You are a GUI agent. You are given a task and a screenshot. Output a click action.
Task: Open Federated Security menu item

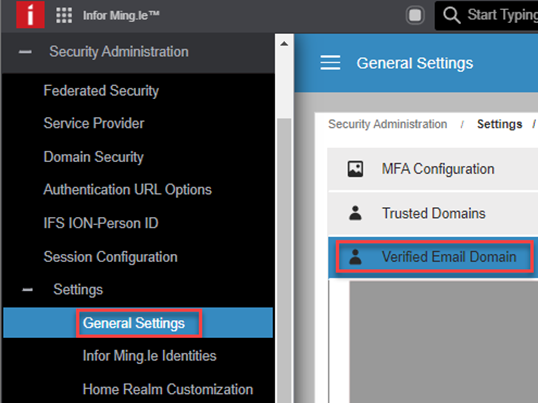(x=101, y=91)
